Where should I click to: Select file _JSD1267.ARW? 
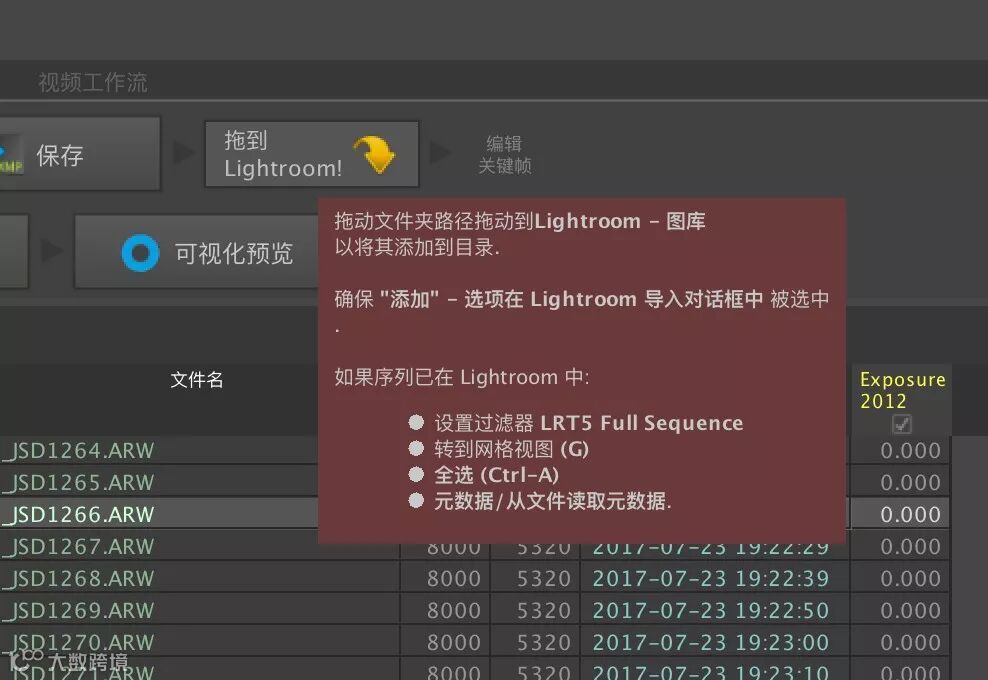coord(78,546)
